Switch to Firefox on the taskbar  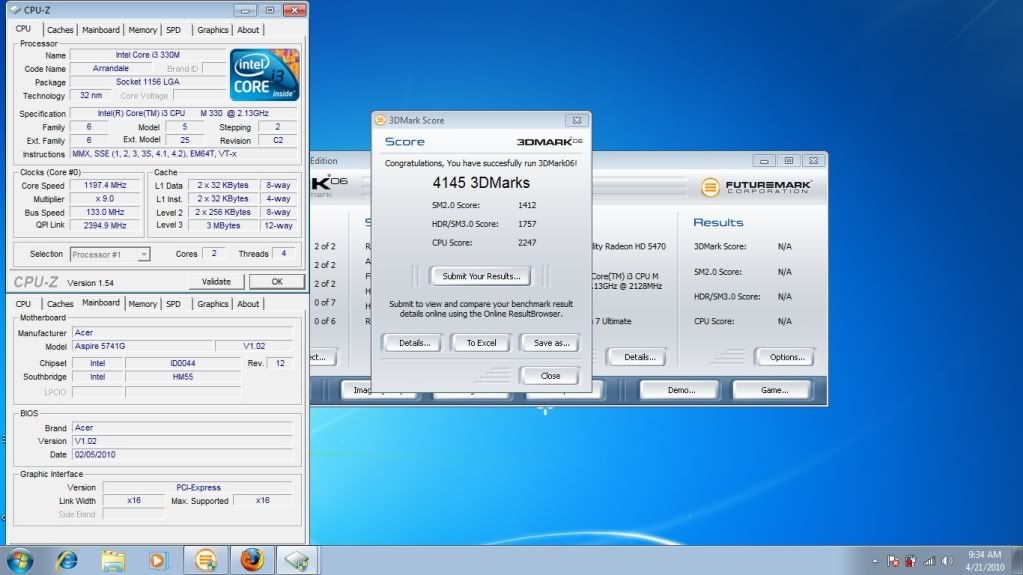[x=252, y=560]
